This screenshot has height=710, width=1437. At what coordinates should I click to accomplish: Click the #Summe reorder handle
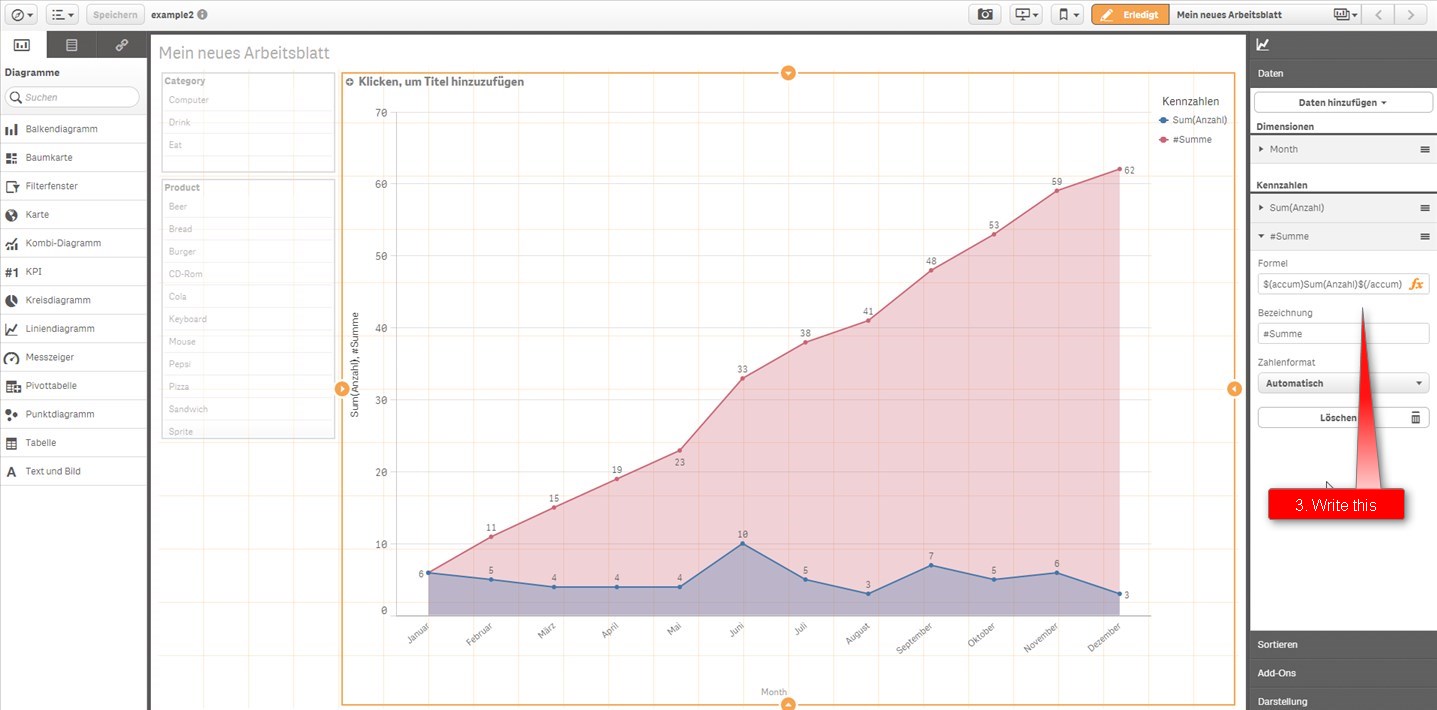click(1425, 236)
